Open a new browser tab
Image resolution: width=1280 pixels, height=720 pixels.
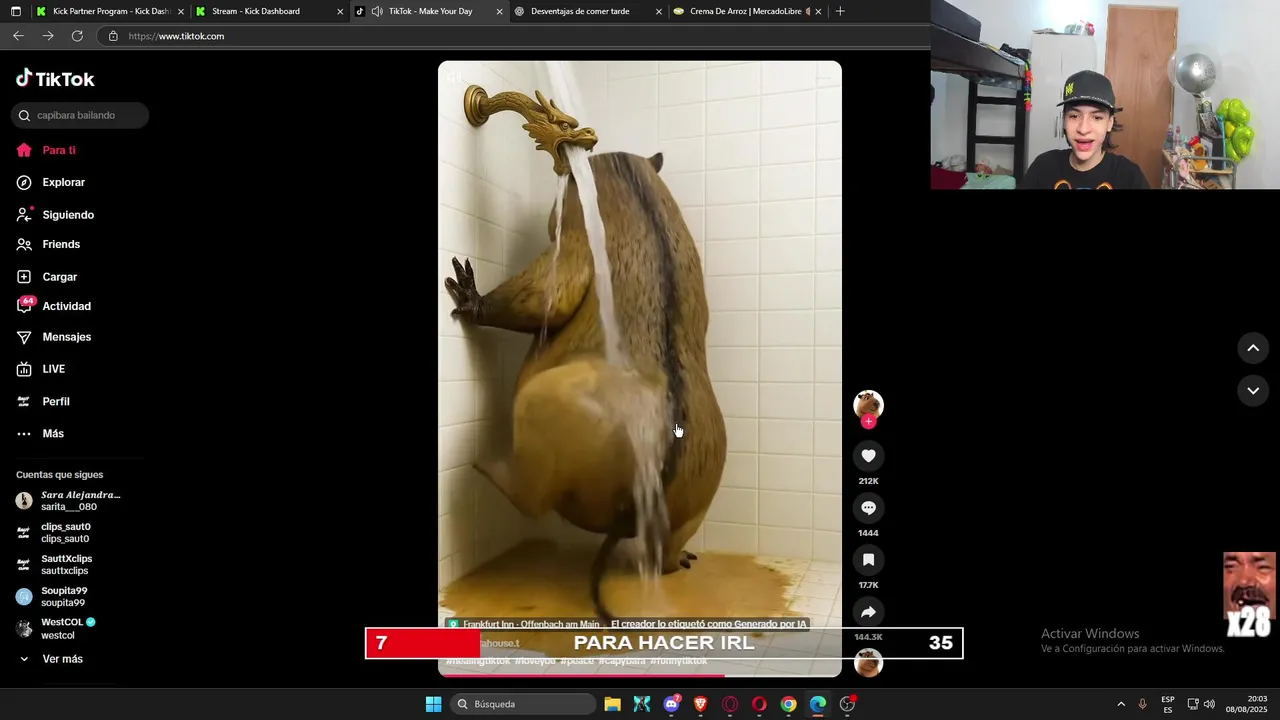tap(840, 12)
